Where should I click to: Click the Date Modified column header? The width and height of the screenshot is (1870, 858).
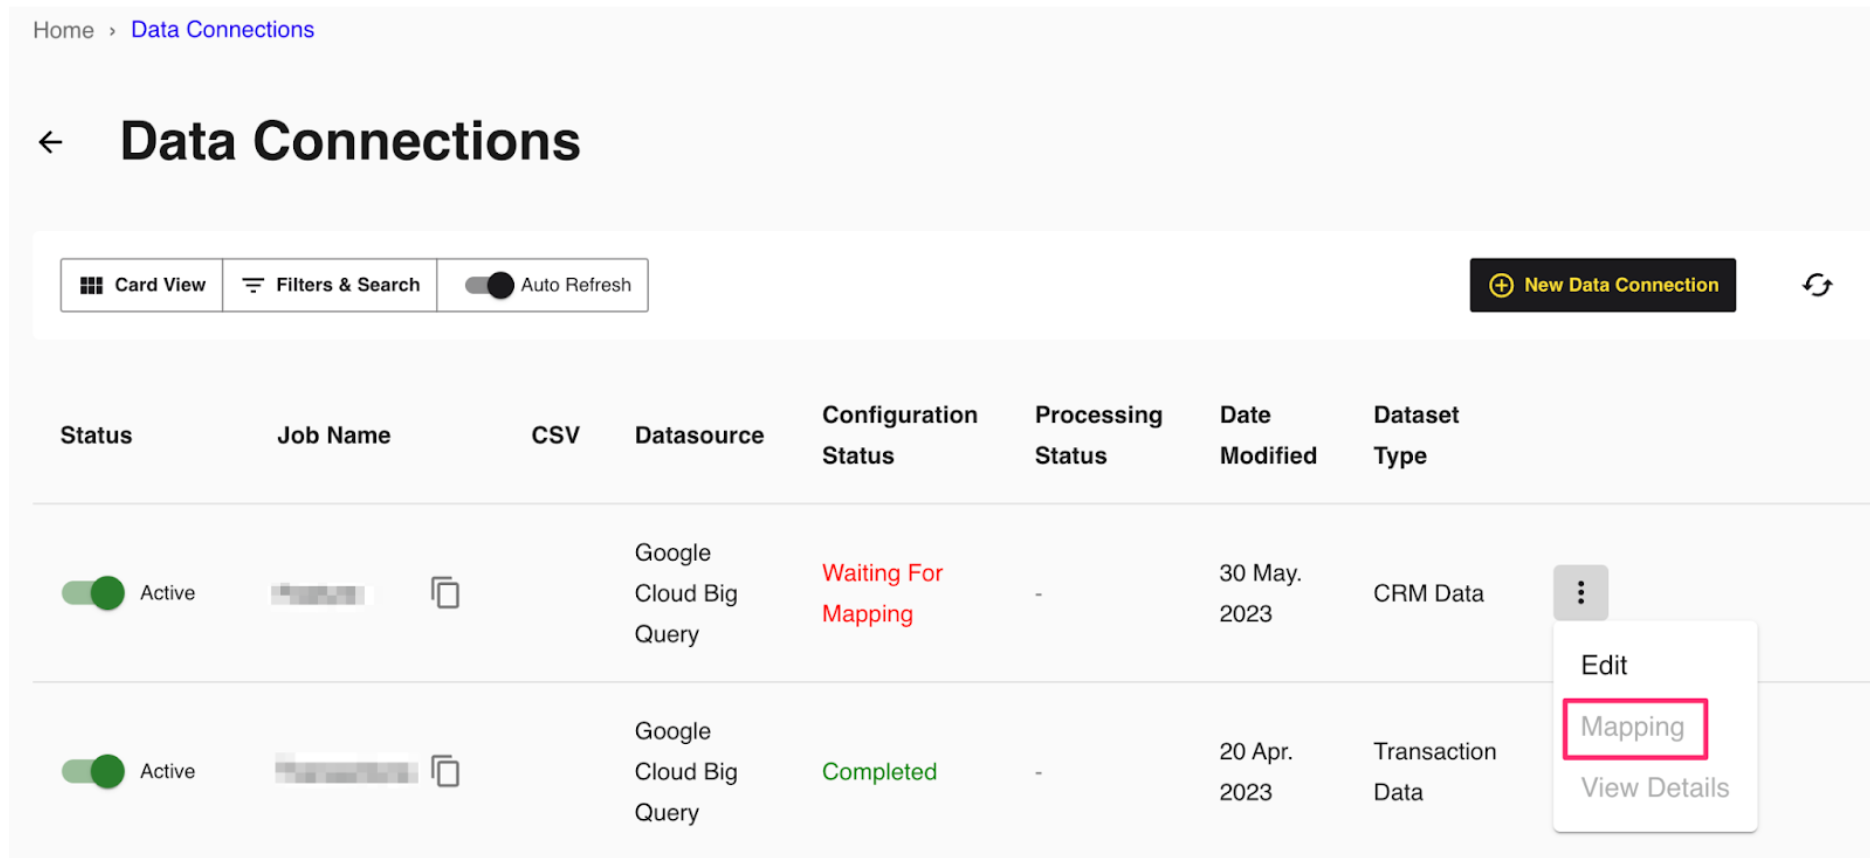1267,435
